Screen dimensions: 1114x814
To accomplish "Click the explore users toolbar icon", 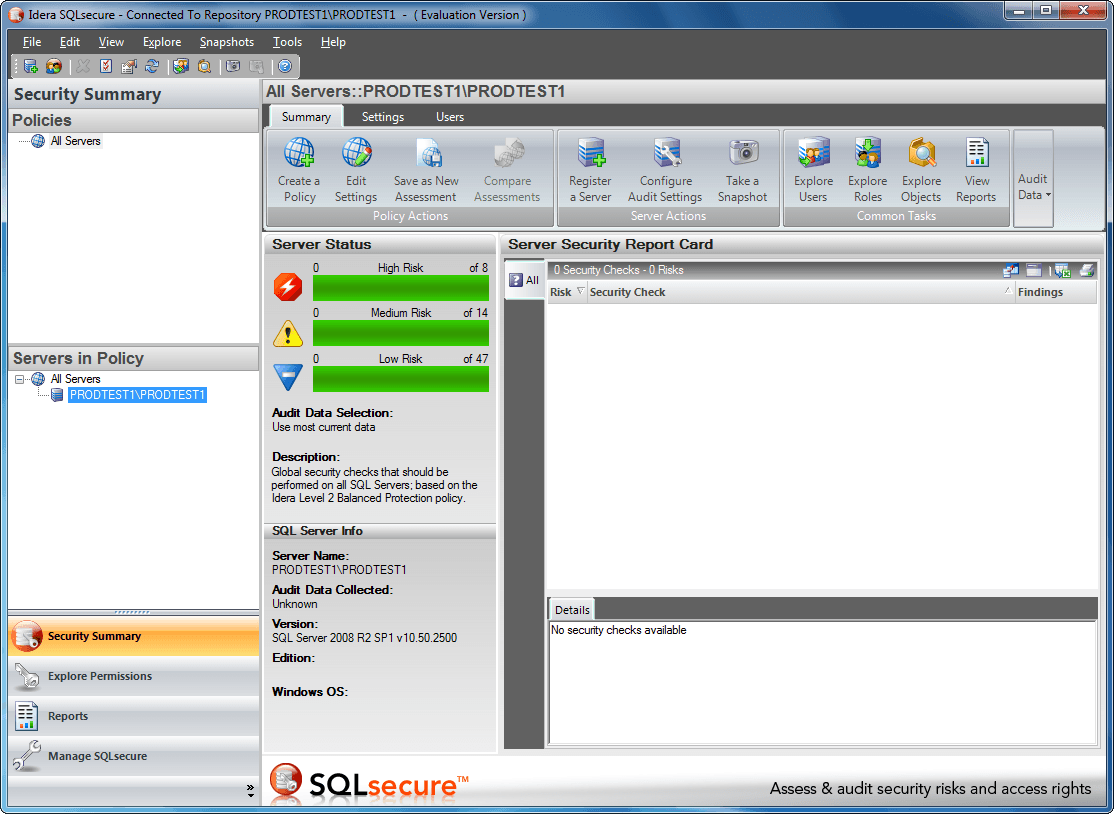I will point(181,67).
